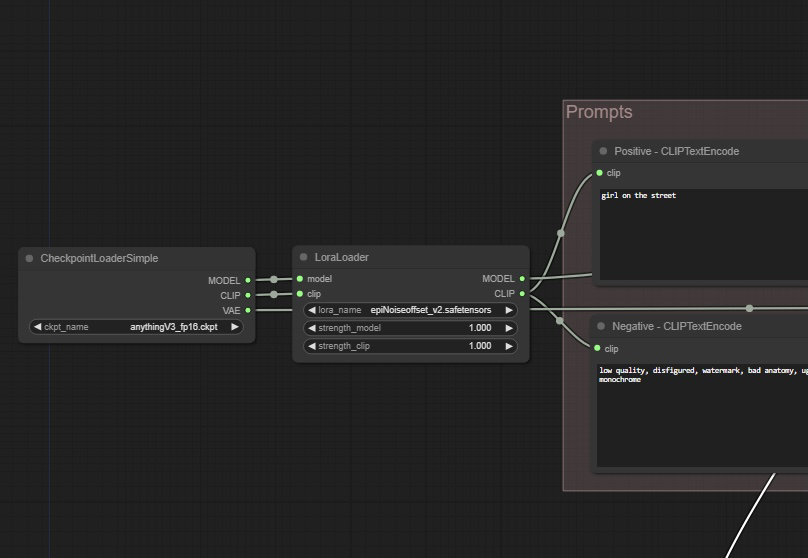This screenshot has width=808, height=558.
Task: Select previous LoRA with lora_name left arrow
Action: 311,310
